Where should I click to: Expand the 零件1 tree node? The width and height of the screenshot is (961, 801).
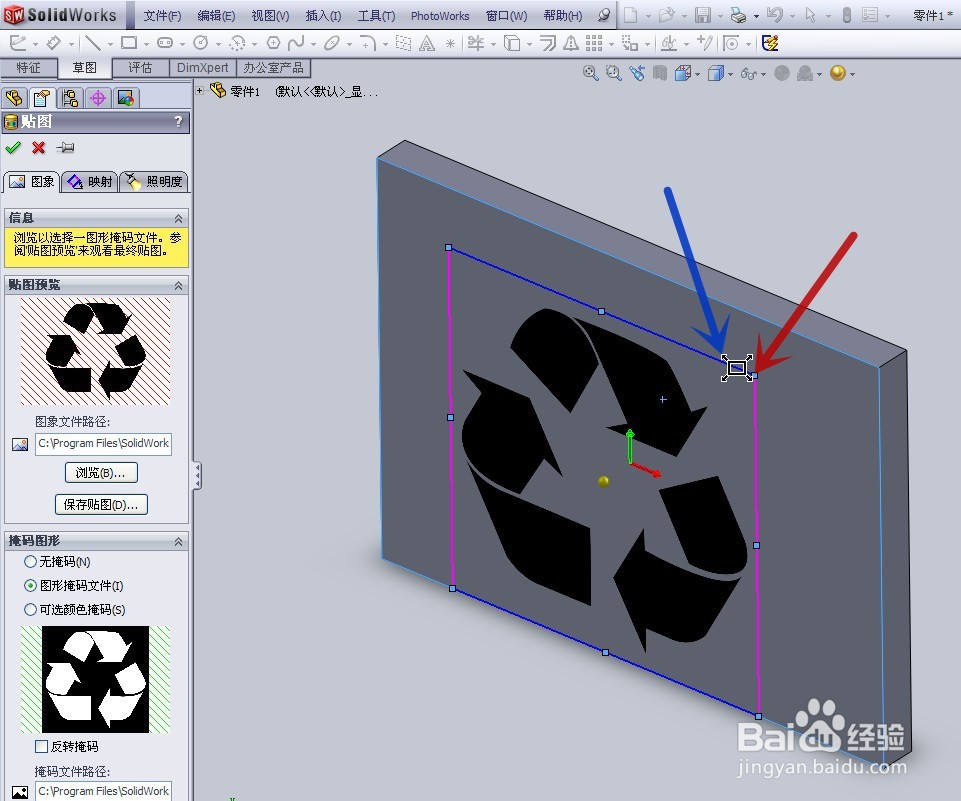pos(200,91)
